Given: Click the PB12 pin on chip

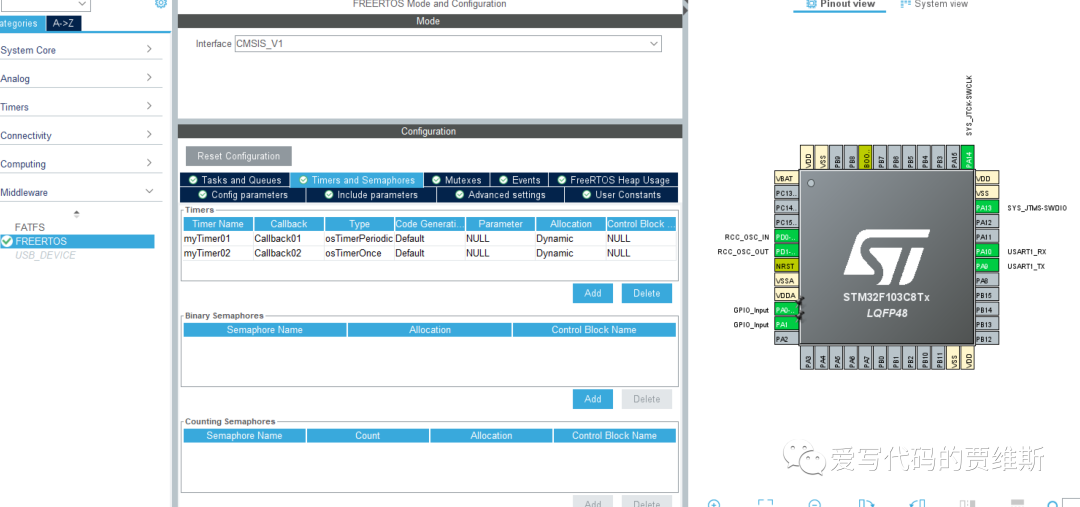Looking at the screenshot, I should [987, 339].
